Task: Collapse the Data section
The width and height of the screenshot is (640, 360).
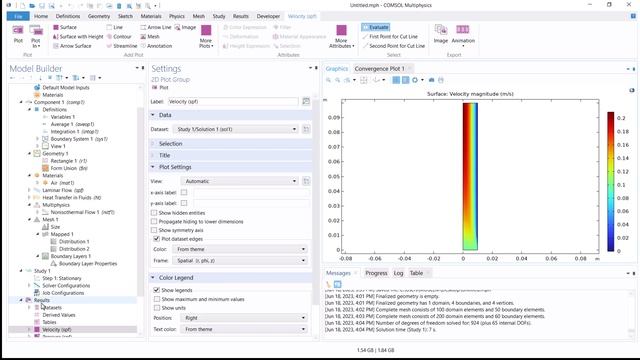Action: (x=231, y=115)
